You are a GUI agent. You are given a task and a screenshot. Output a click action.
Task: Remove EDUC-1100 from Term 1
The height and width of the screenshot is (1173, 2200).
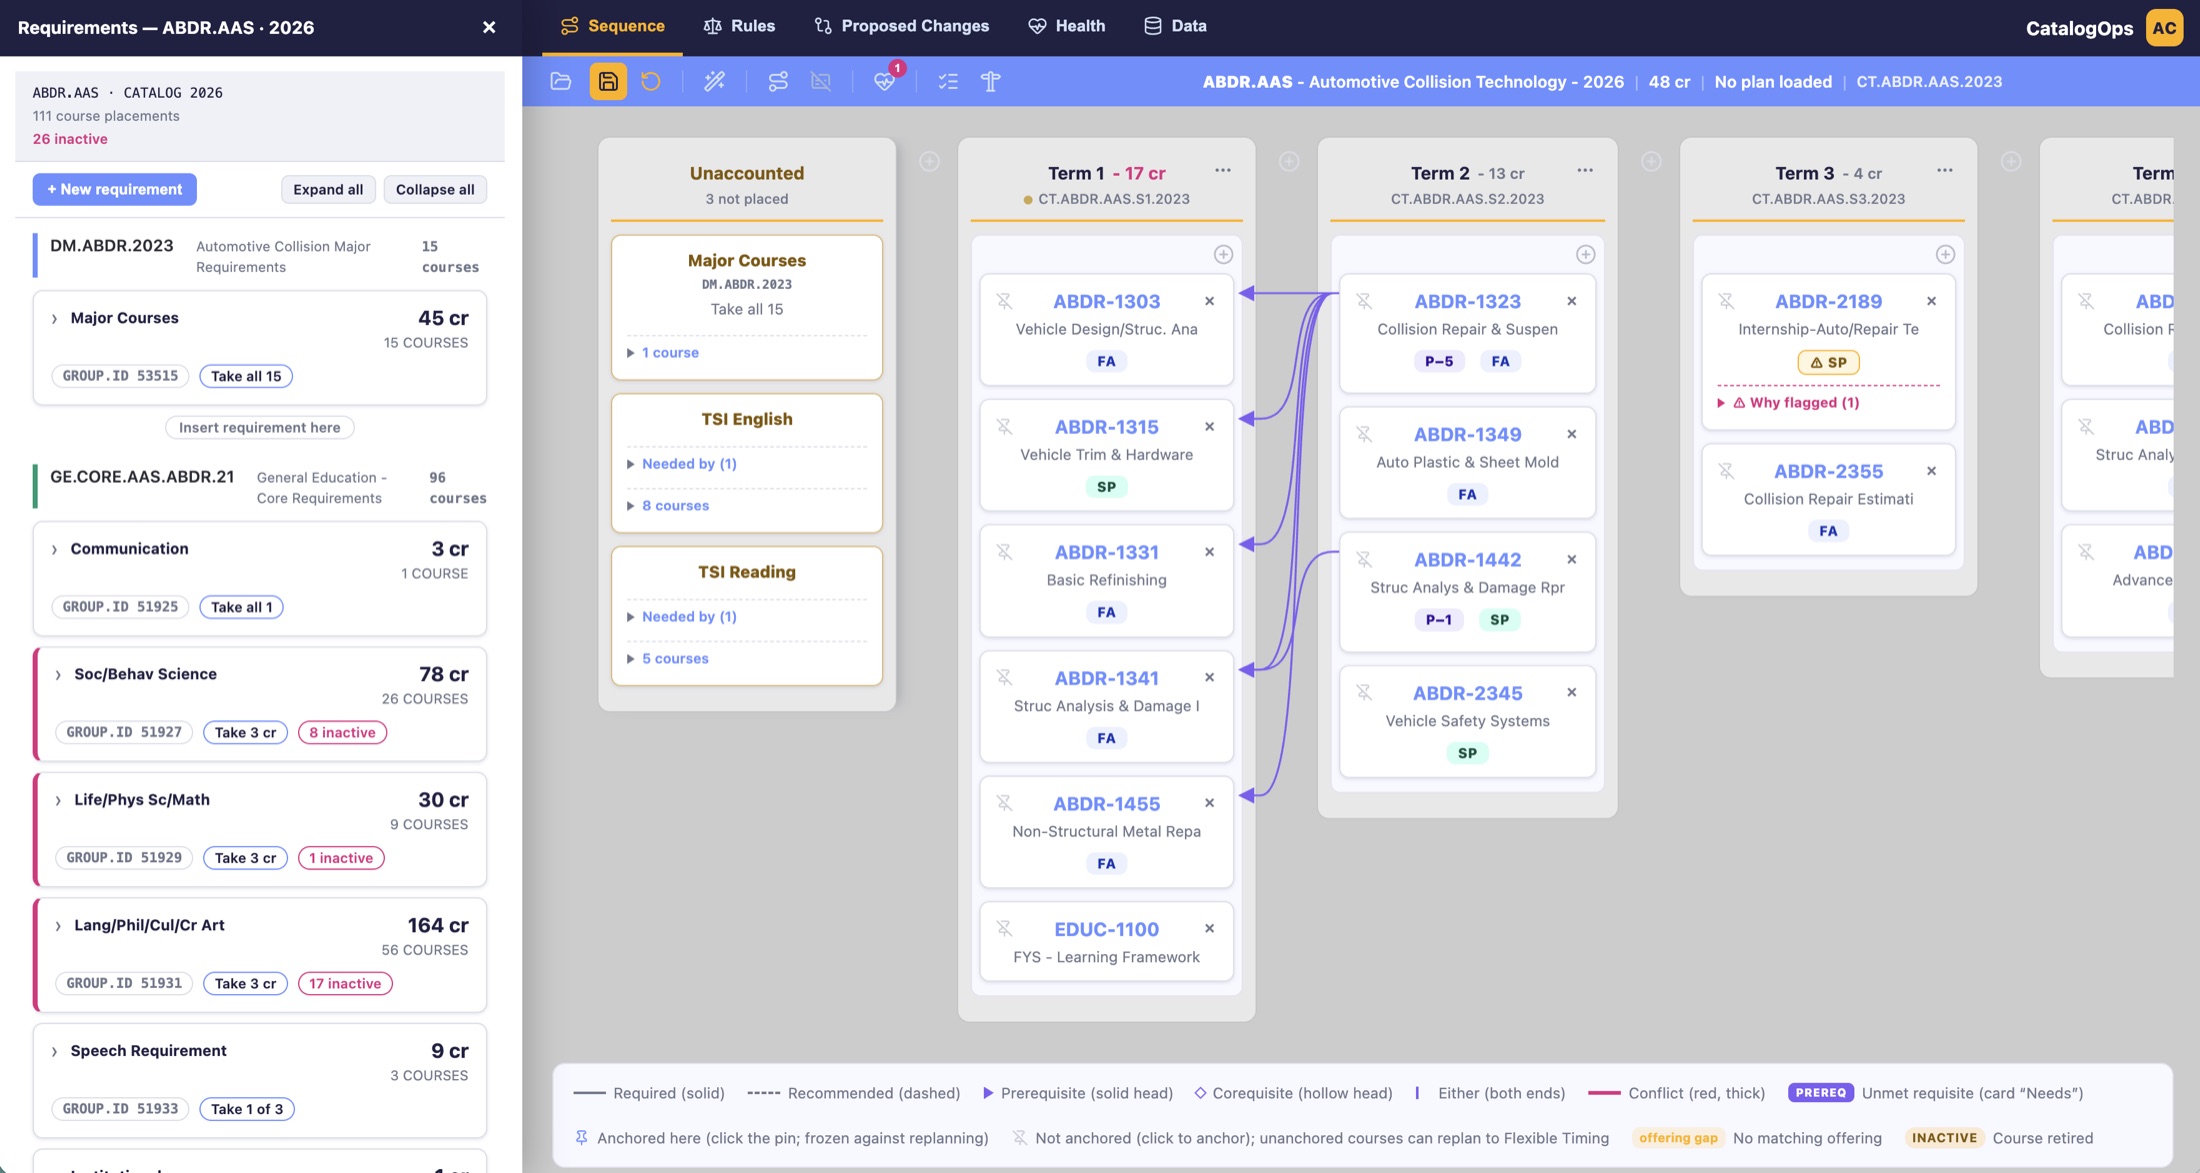(x=1209, y=928)
